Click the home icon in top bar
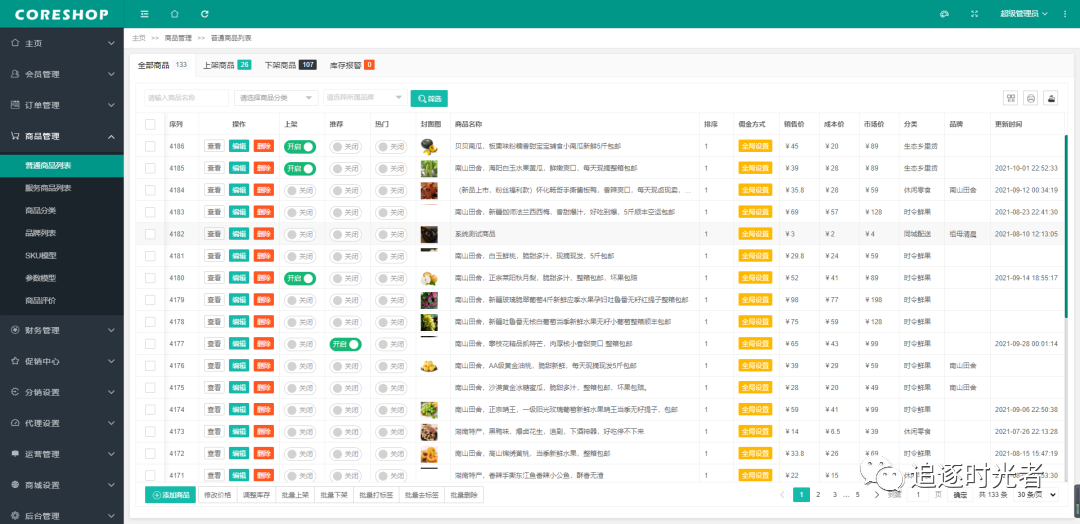This screenshot has width=1080, height=524. click(175, 14)
